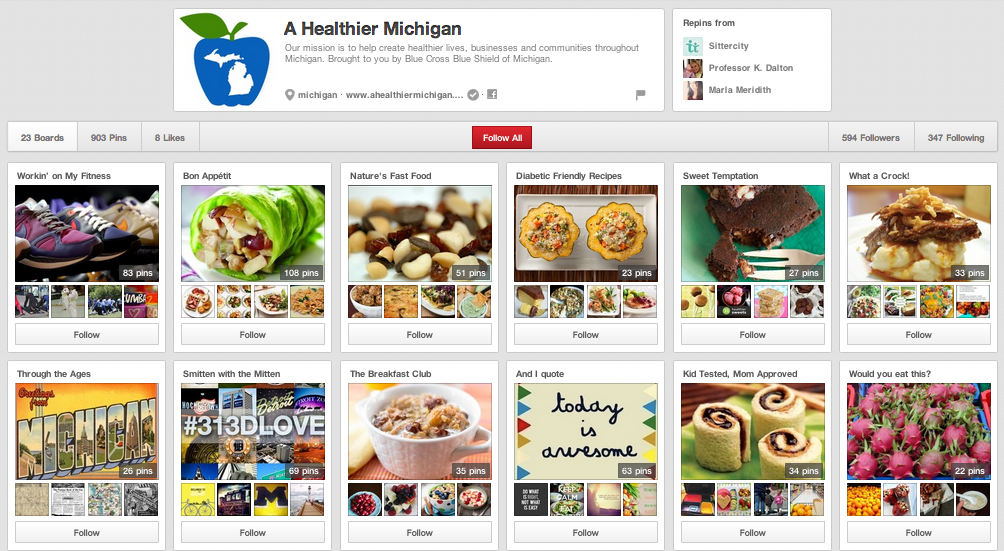The width and height of the screenshot is (1004, 551).
Task: Open the Sittercity logo avatar
Action: [x=693, y=46]
